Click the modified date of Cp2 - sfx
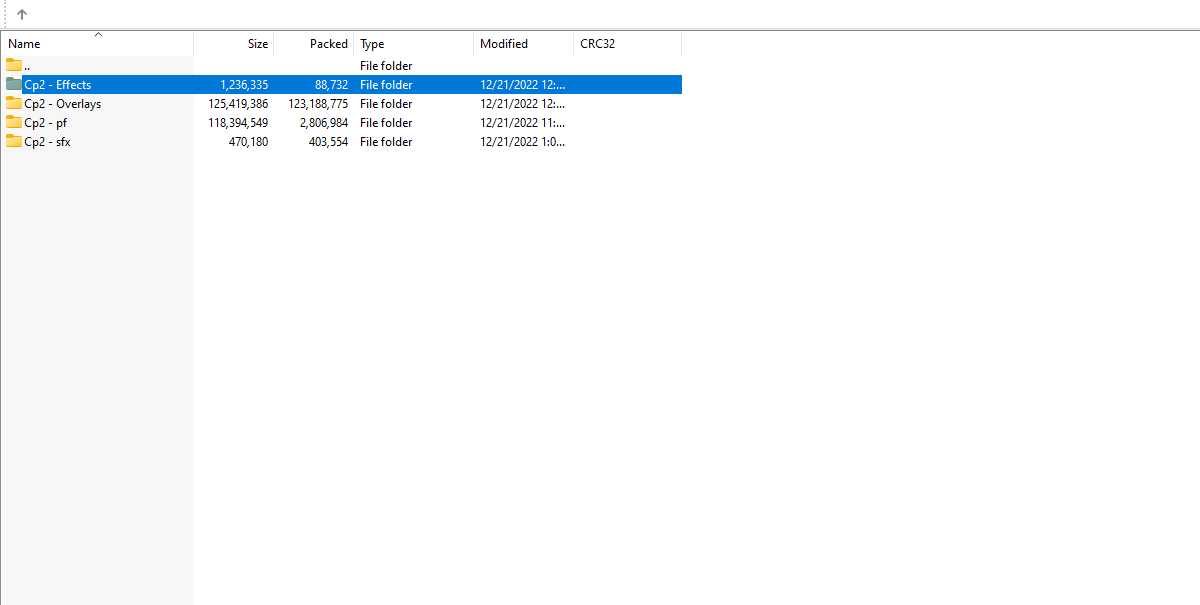This screenshot has width=1200, height=605. point(523,142)
